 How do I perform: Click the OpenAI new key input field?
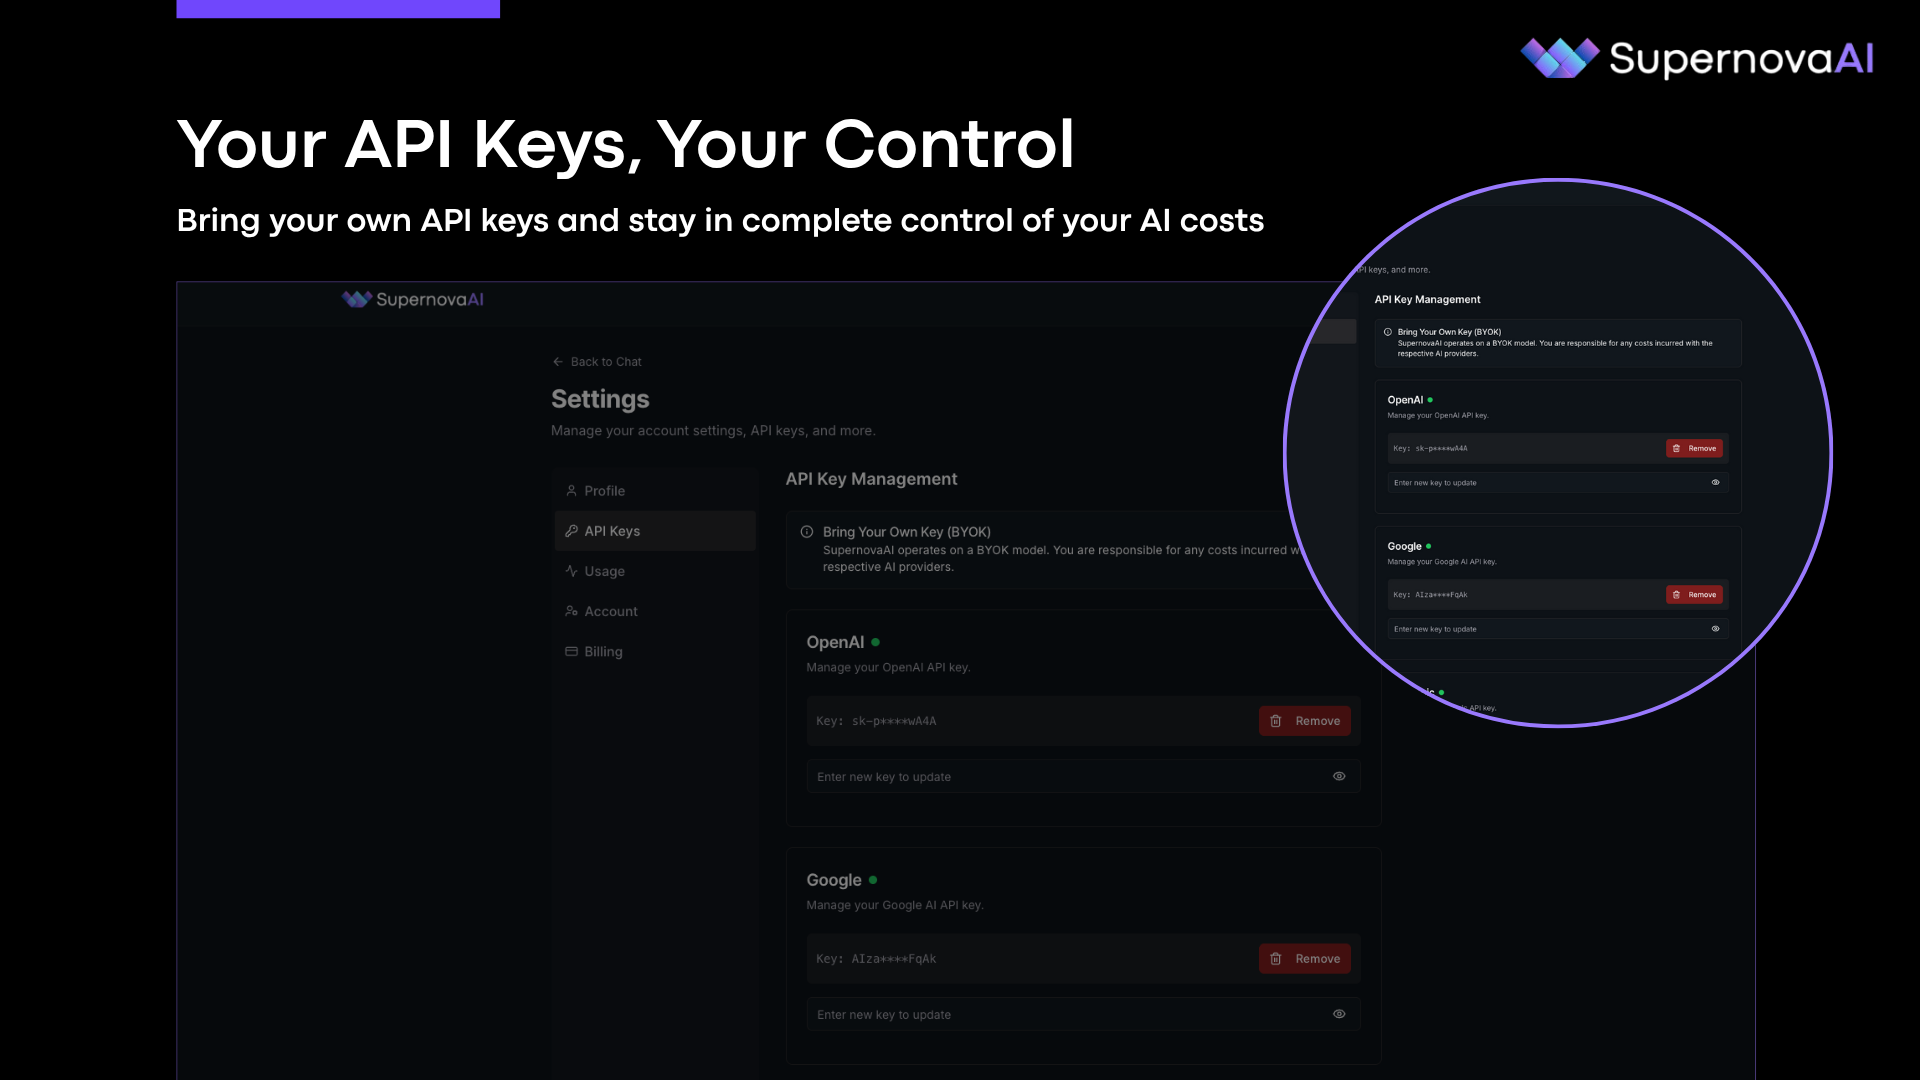click(1060, 777)
